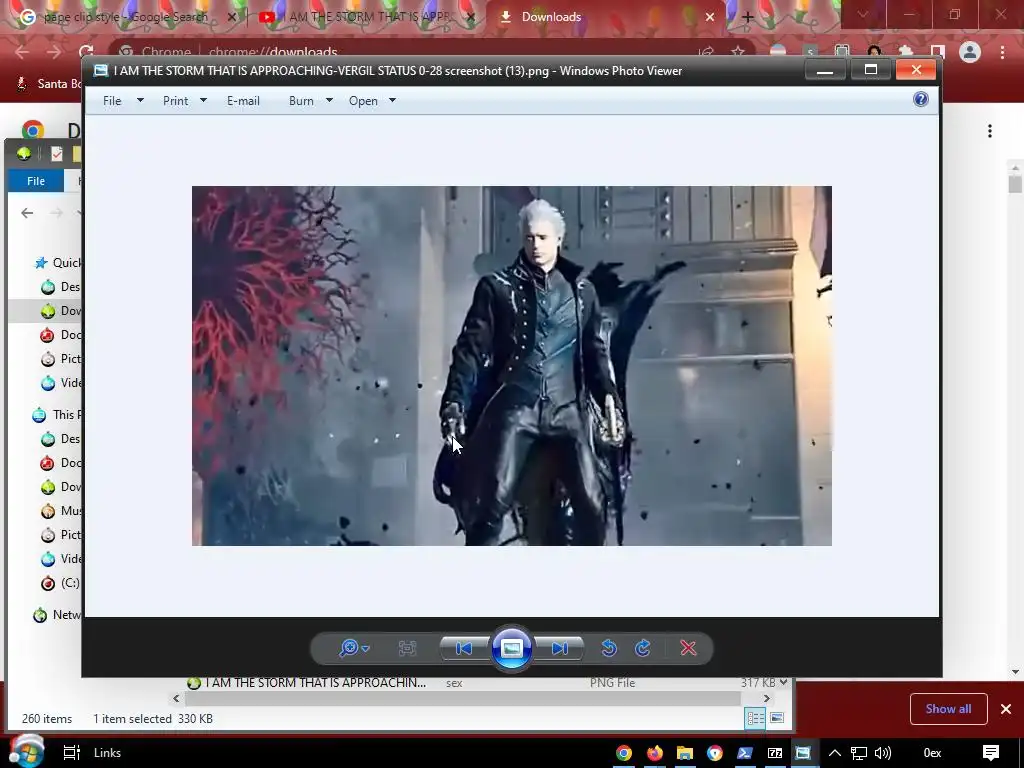Click the I AM THE STORM file row
Image resolution: width=1024 pixels, height=768 pixels.
click(483, 683)
